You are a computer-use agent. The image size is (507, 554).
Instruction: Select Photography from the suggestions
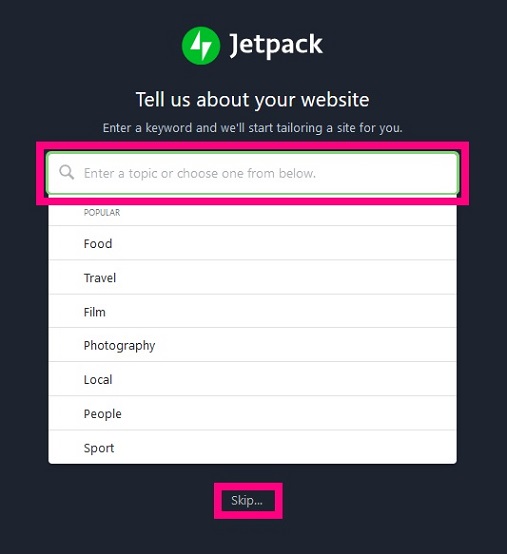pos(253,345)
